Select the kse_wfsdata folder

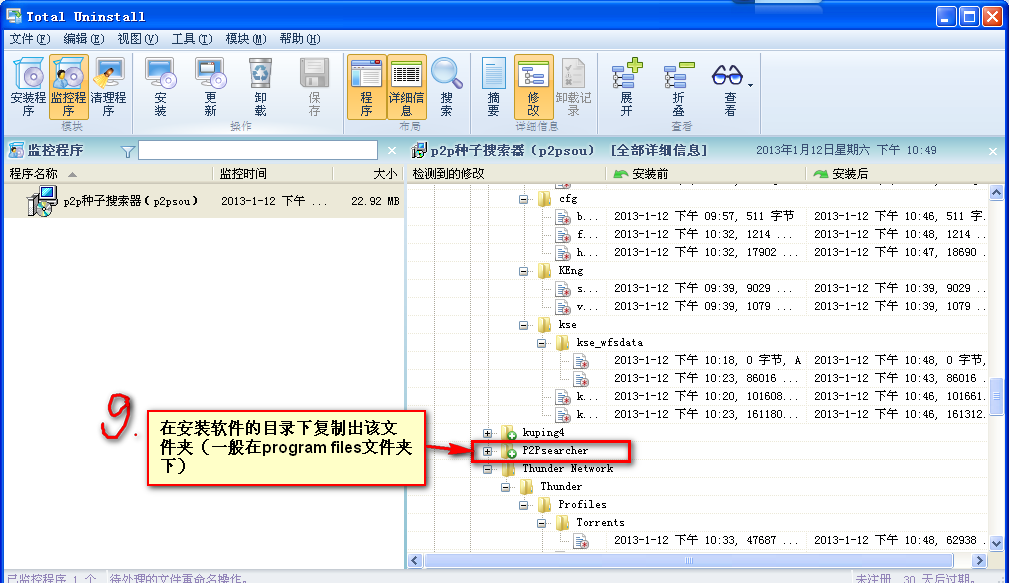coord(609,342)
